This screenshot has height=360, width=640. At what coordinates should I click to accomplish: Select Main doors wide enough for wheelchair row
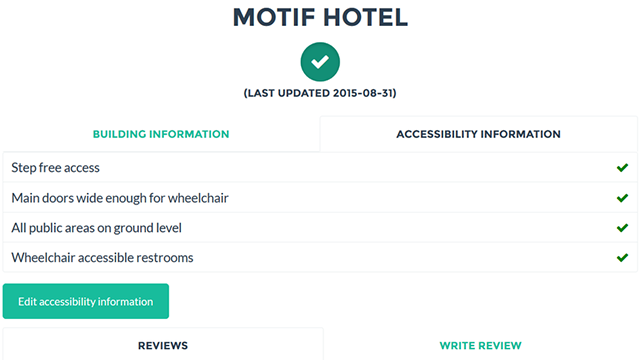coord(320,198)
